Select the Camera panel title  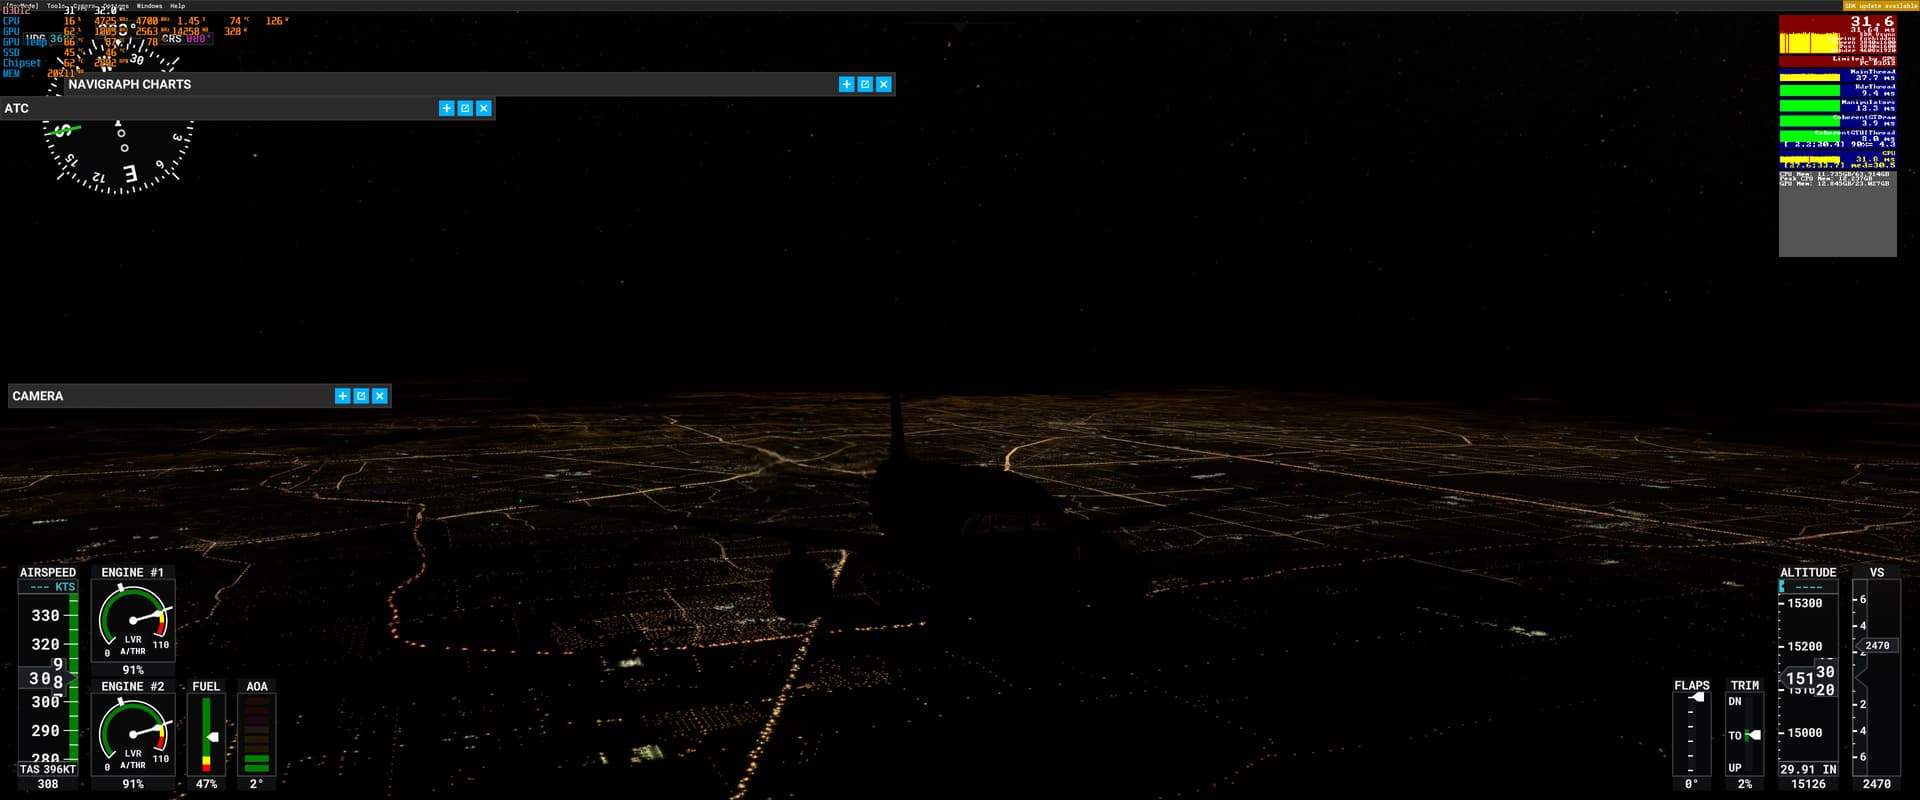pos(38,396)
